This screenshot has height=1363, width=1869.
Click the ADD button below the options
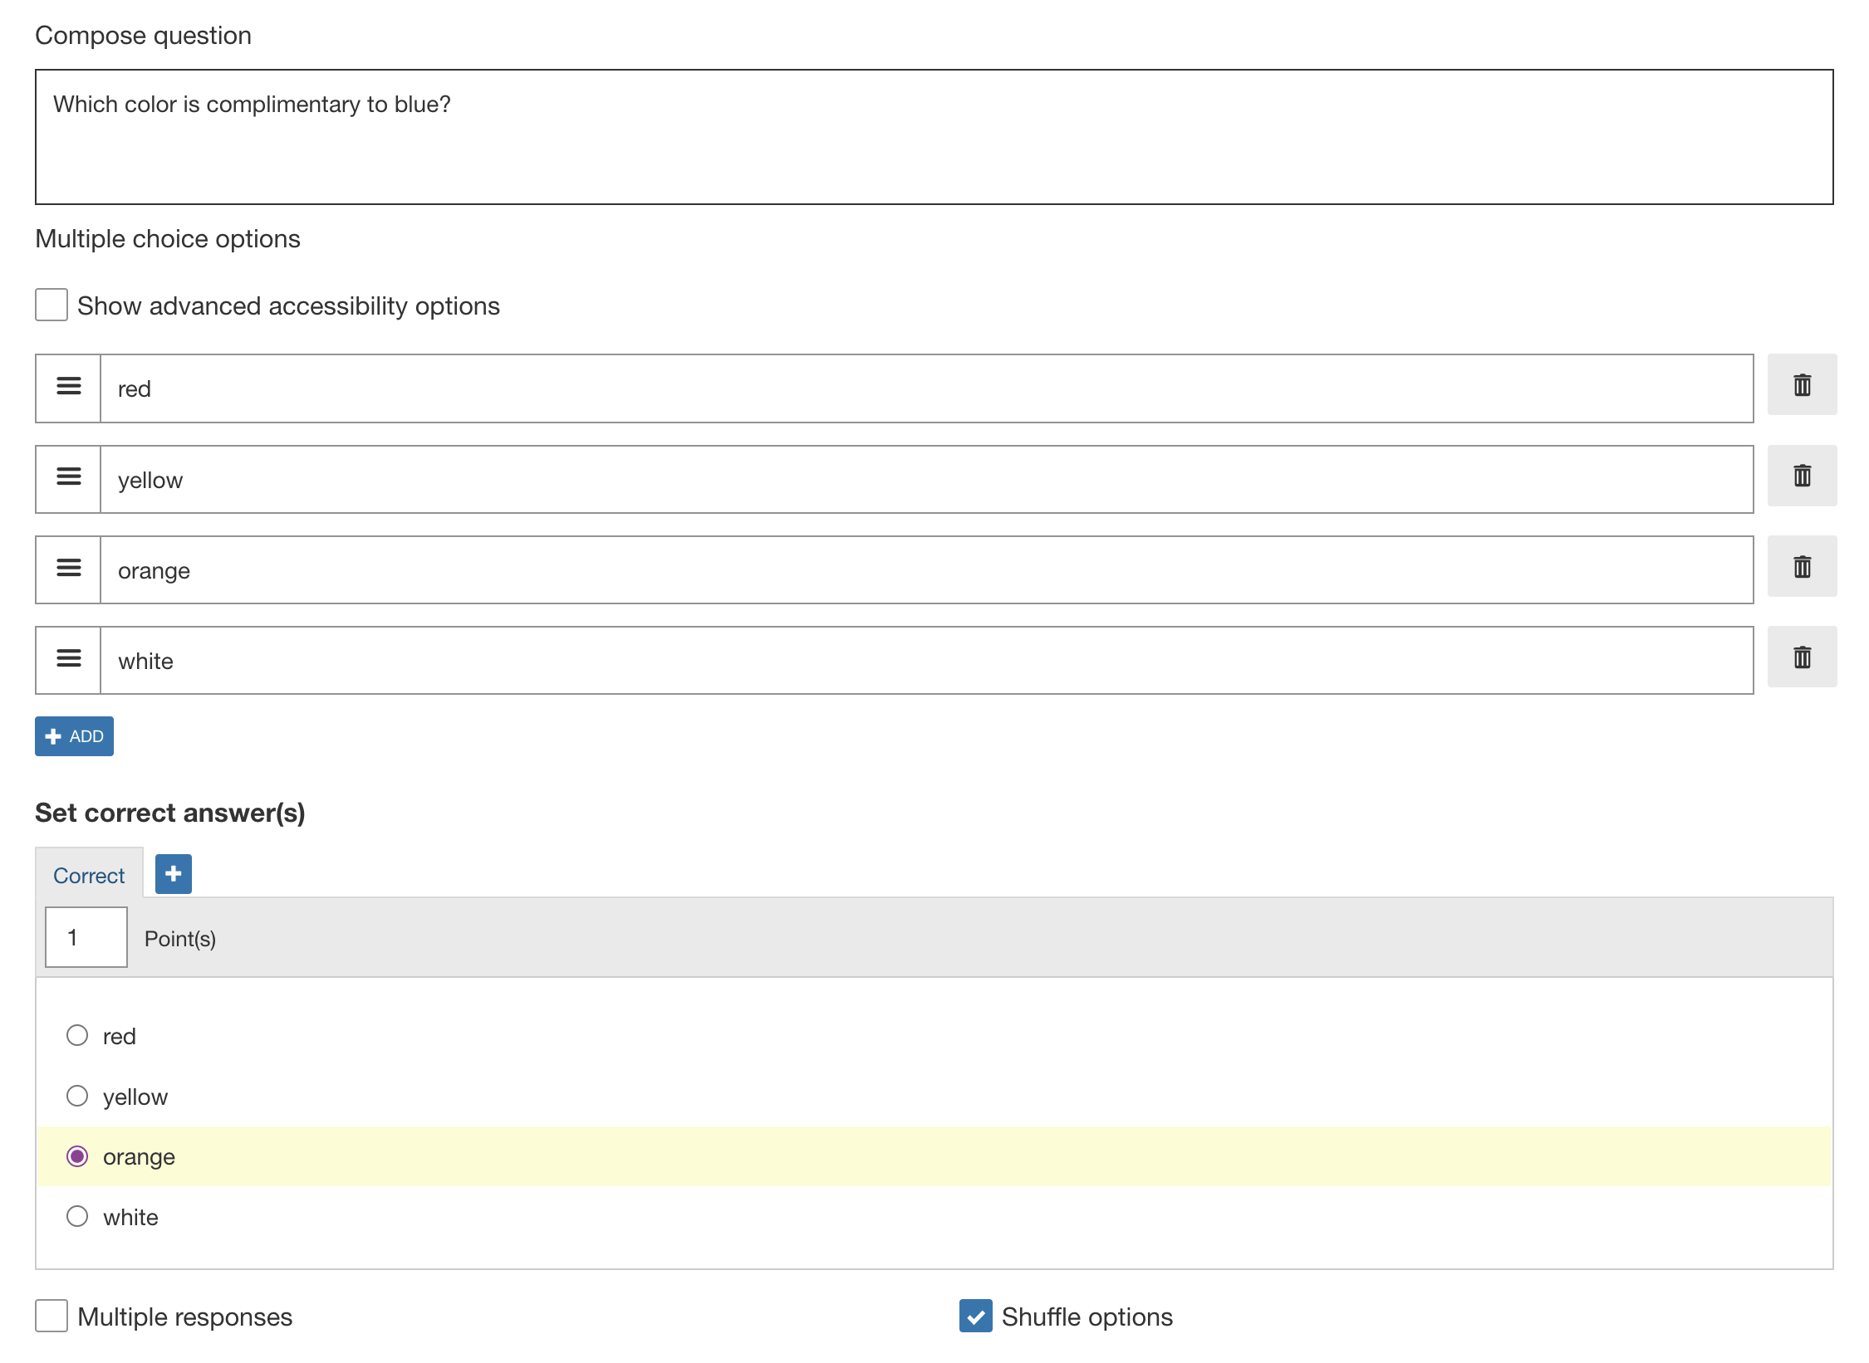pos(73,736)
